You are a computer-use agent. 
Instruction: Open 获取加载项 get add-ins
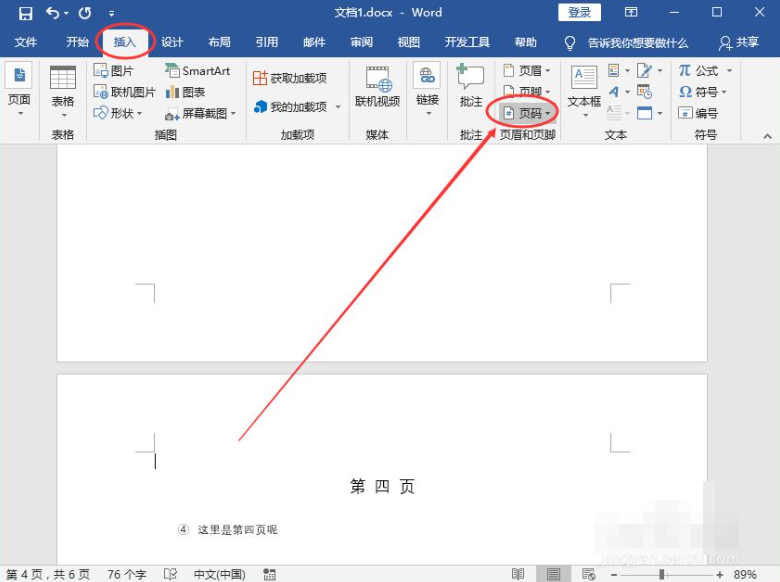290,78
